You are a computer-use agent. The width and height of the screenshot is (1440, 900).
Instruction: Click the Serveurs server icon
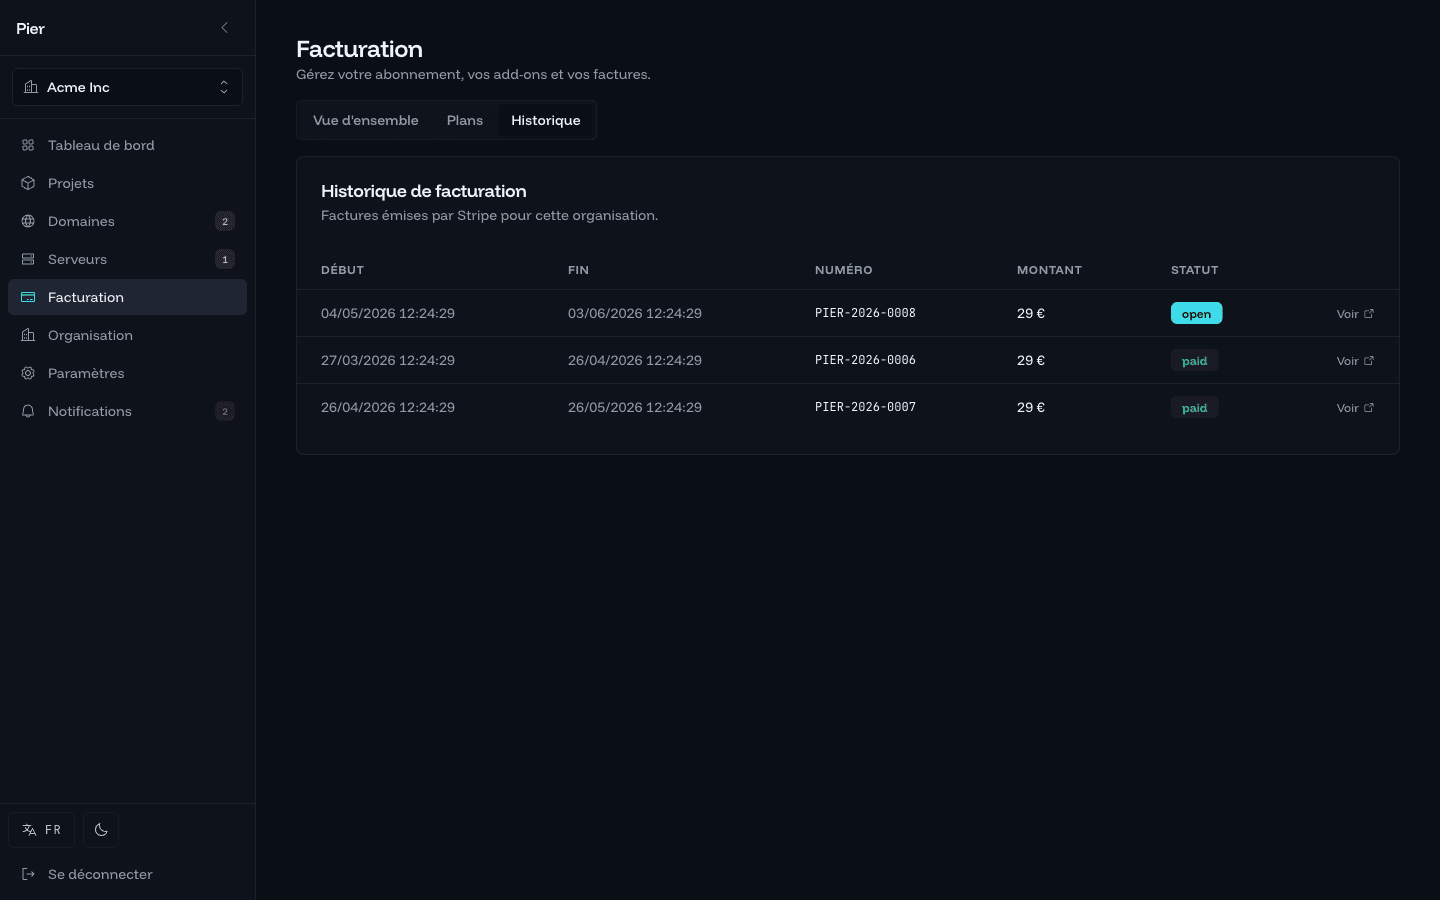28,259
